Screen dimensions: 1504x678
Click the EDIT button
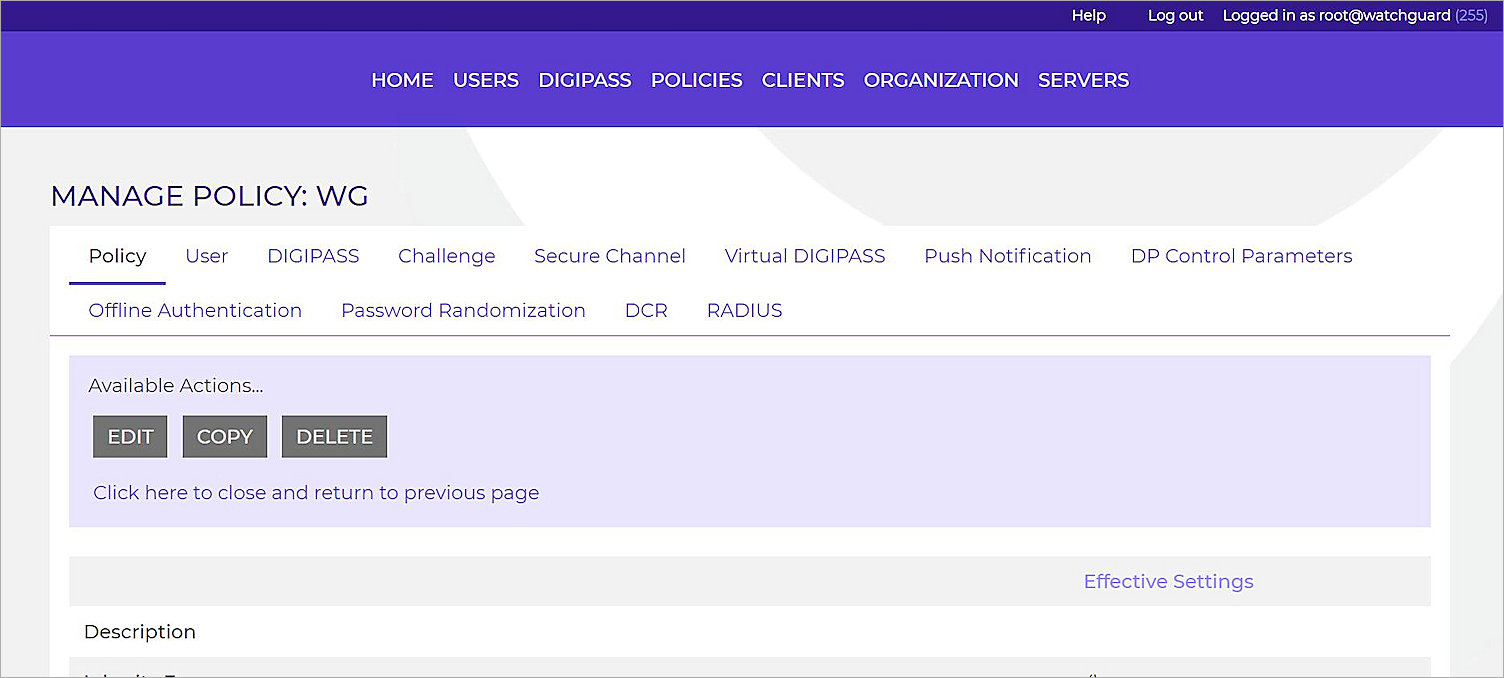click(130, 436)
